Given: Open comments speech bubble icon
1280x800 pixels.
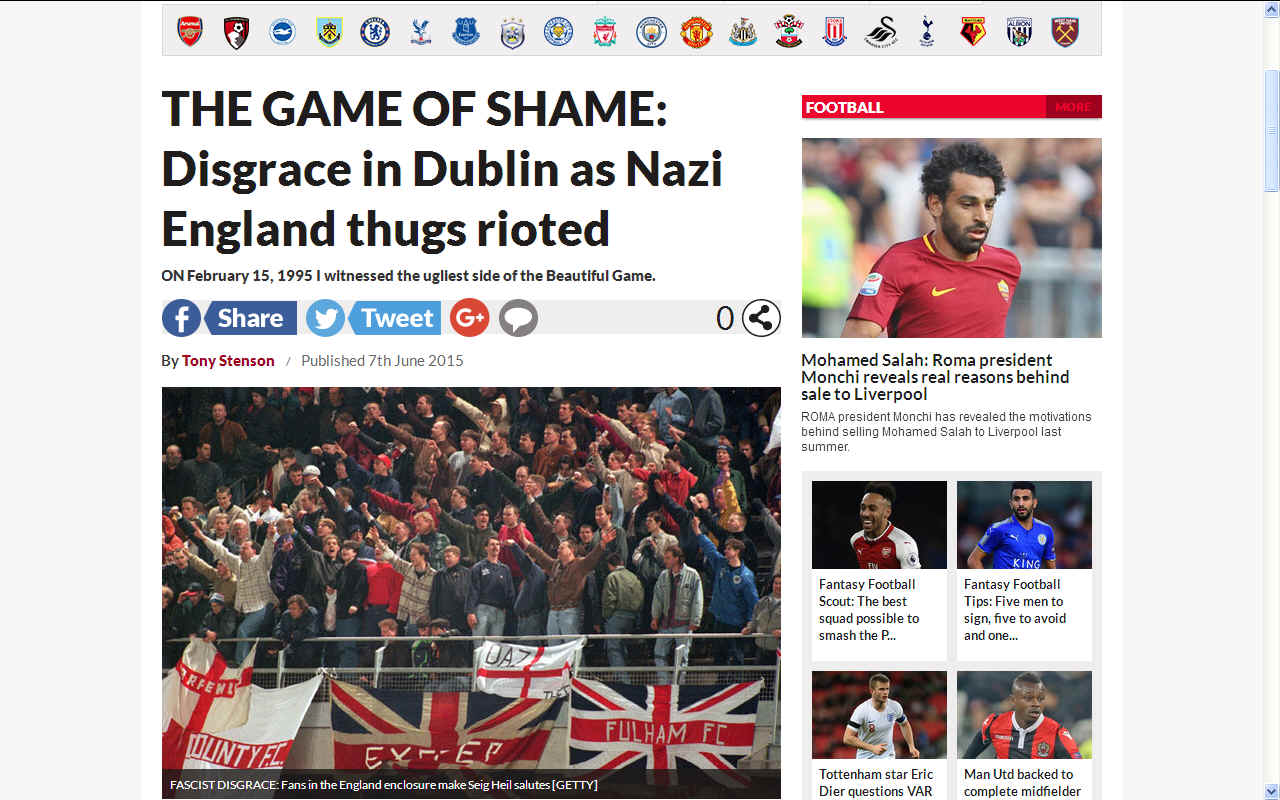Looking at the screenshot, I should [x=518, y=318].
